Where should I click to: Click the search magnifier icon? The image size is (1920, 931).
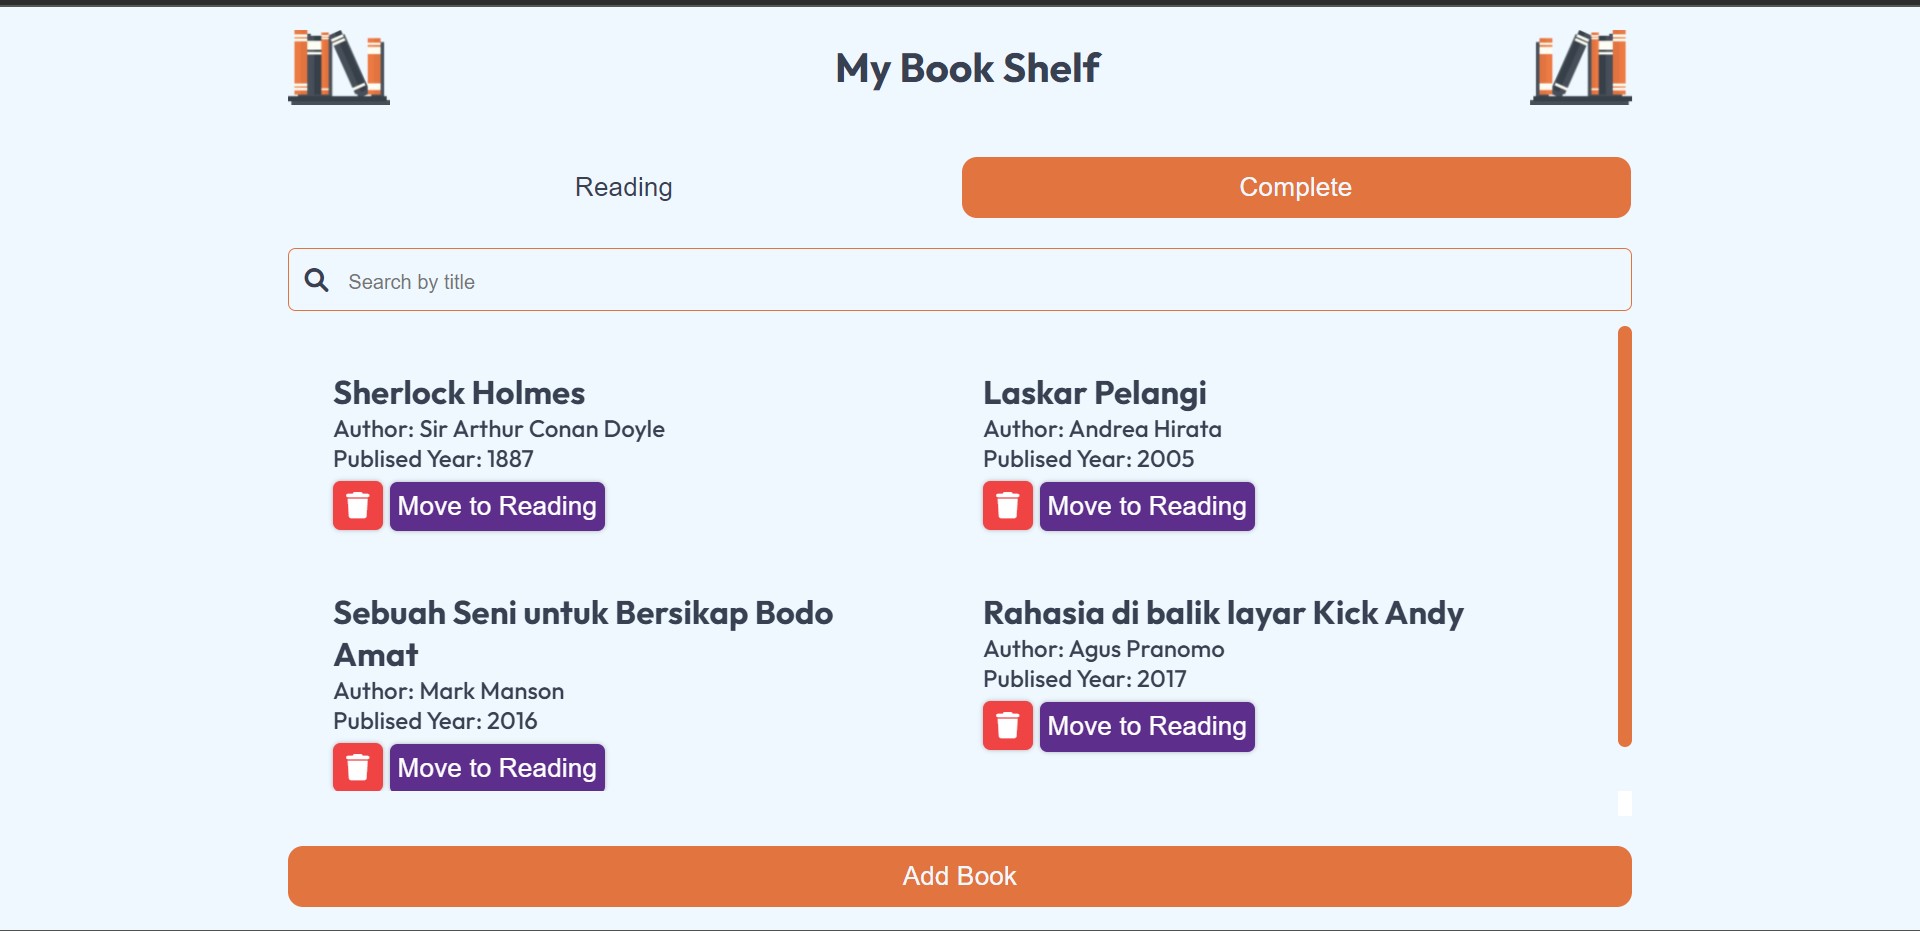[317, 280]
